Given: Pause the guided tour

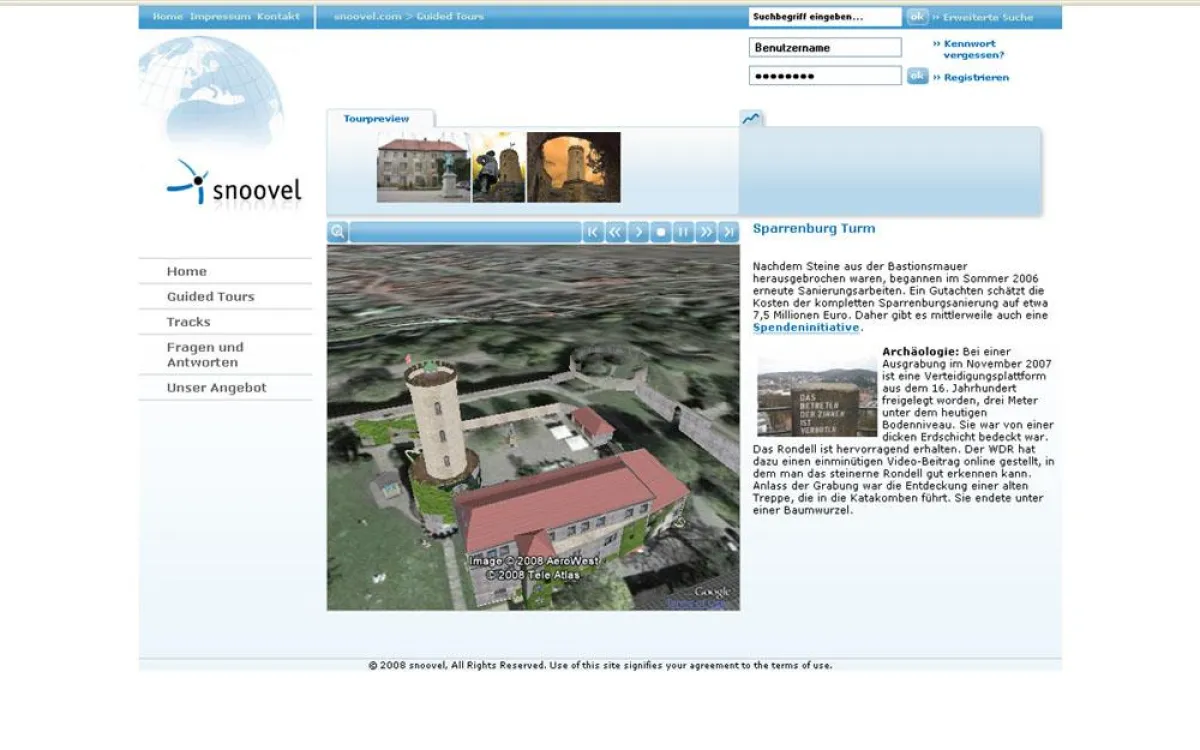Looking at the screenshot, I should coord(683,232).
